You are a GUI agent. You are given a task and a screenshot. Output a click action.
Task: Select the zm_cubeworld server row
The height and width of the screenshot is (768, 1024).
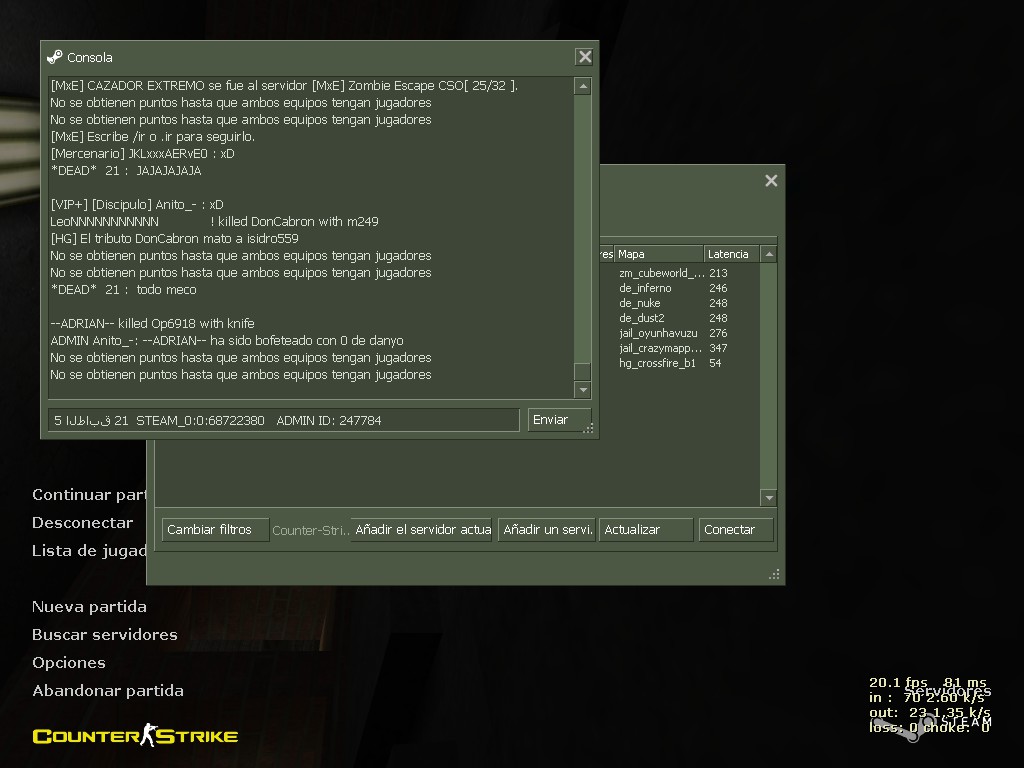679,273
